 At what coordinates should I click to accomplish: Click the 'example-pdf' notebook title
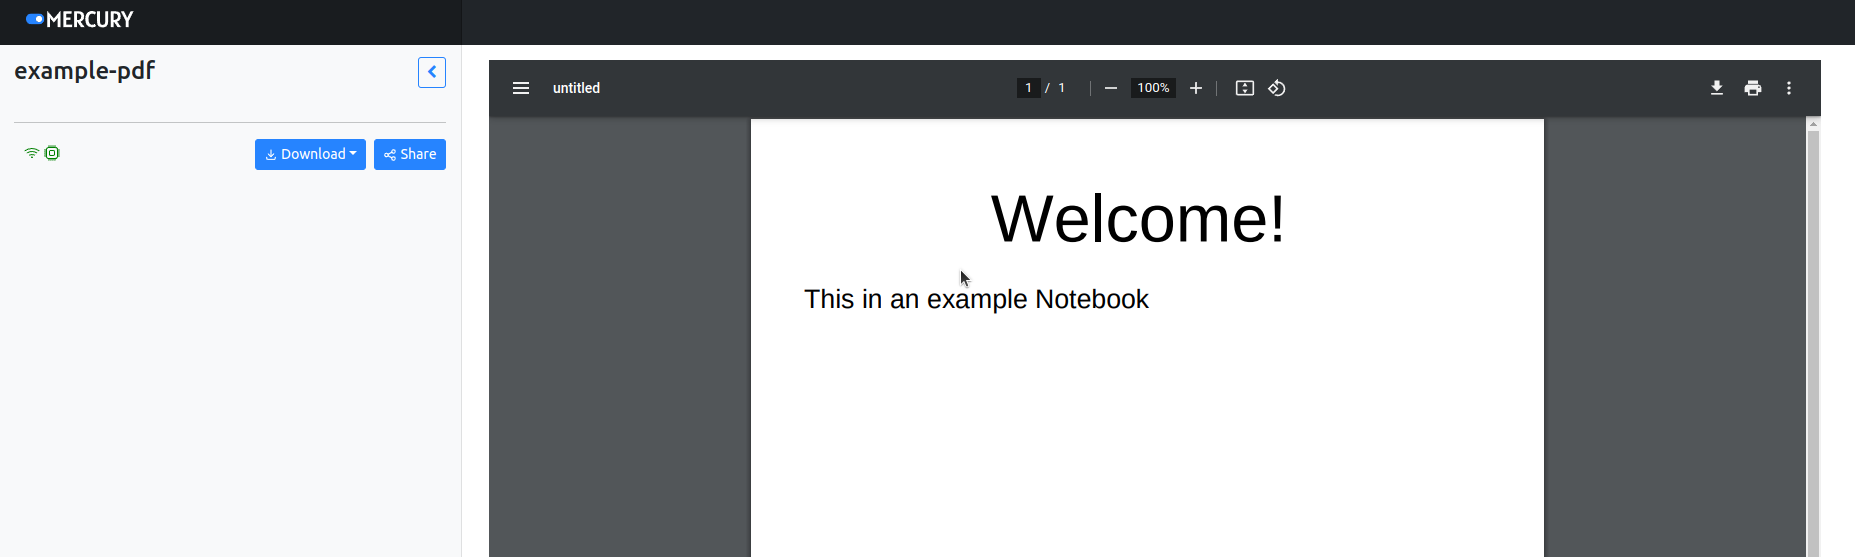(85, 71)
